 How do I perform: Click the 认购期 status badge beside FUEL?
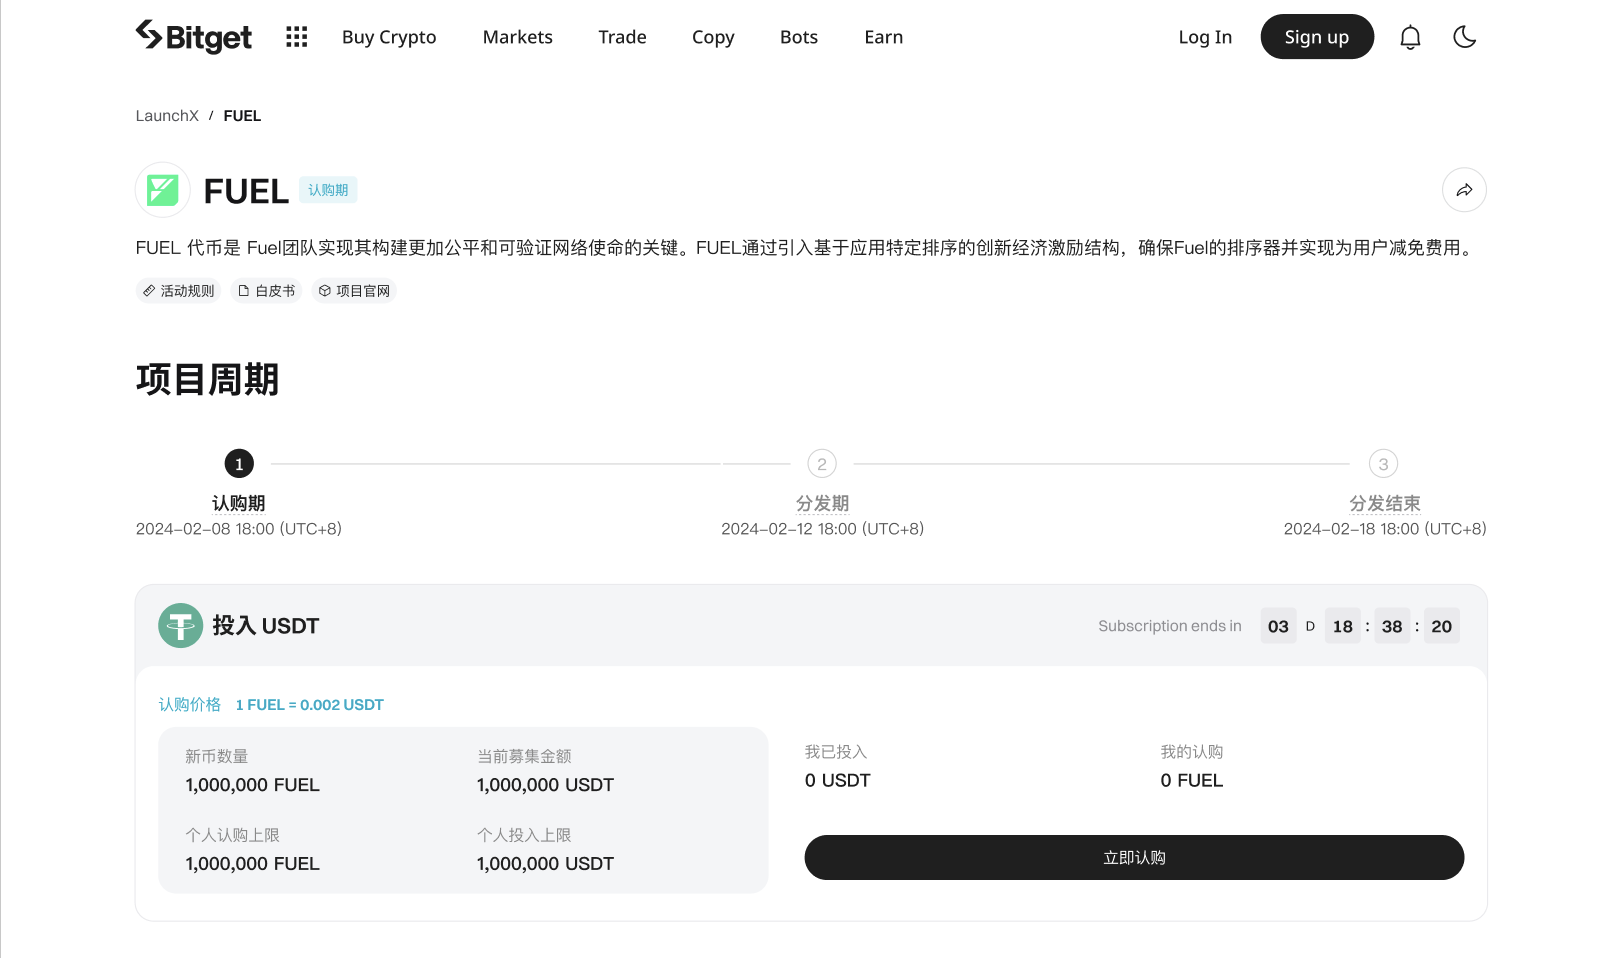[x=328, y=190]
